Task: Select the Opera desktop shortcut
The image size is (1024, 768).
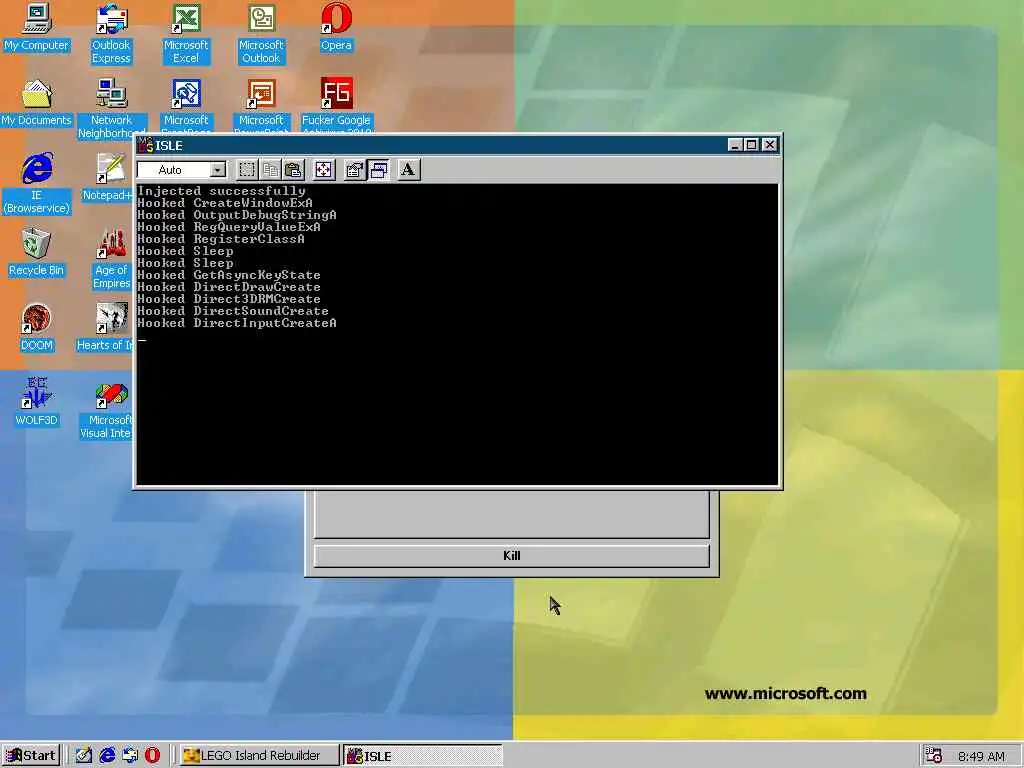Action: pyautogui.click(x=336, y=28)
